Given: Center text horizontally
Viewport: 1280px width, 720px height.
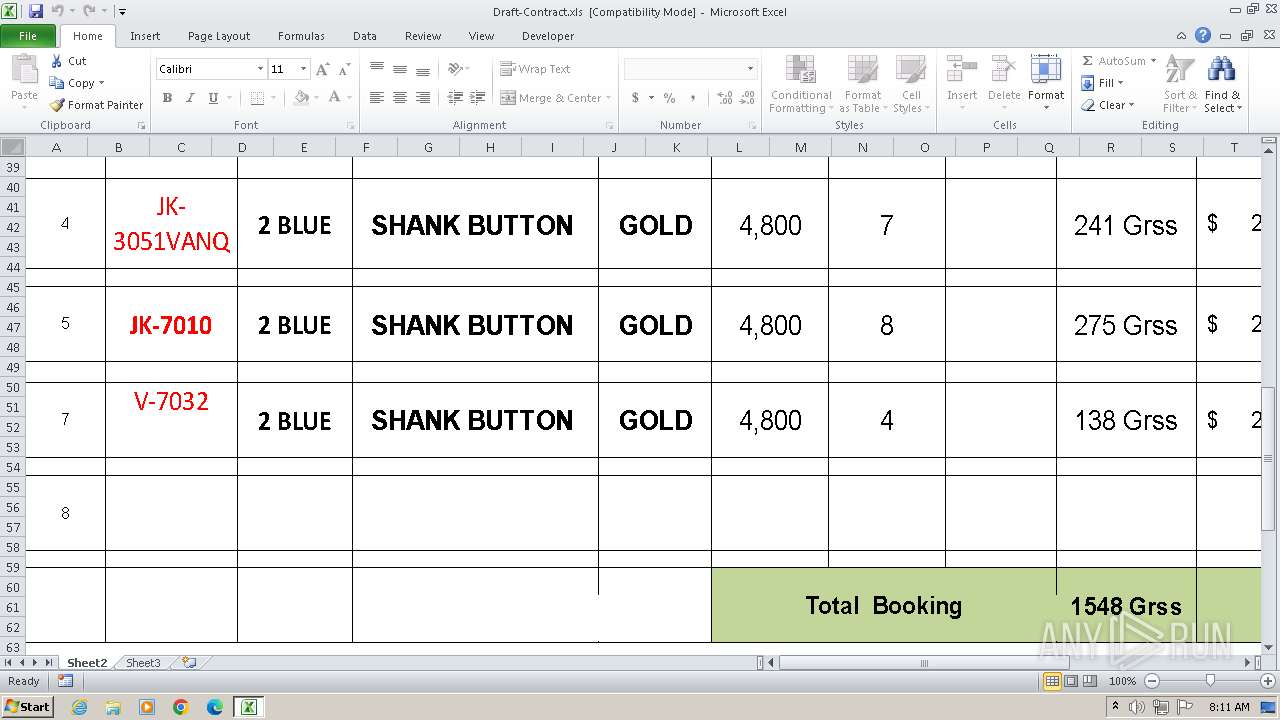Looking at the screenshot, I should click(400, 98).
